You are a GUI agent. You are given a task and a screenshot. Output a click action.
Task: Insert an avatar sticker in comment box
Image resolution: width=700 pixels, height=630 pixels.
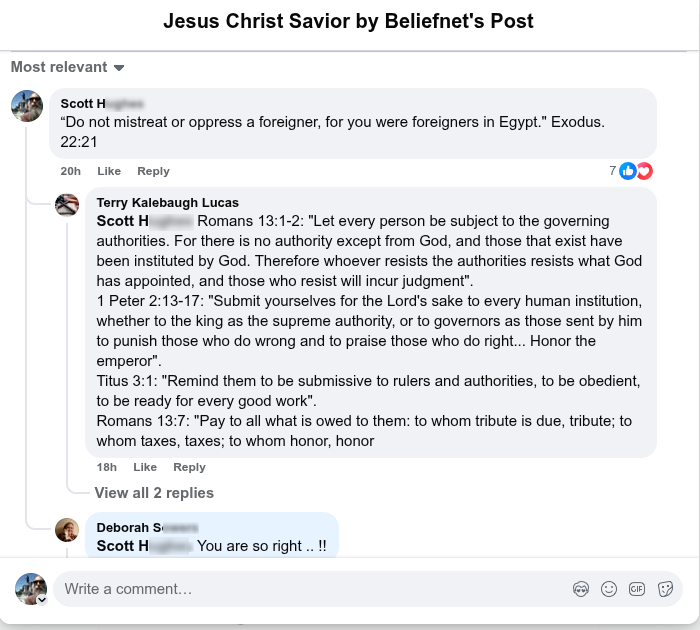pyautogui.click(x=580, y=589)
